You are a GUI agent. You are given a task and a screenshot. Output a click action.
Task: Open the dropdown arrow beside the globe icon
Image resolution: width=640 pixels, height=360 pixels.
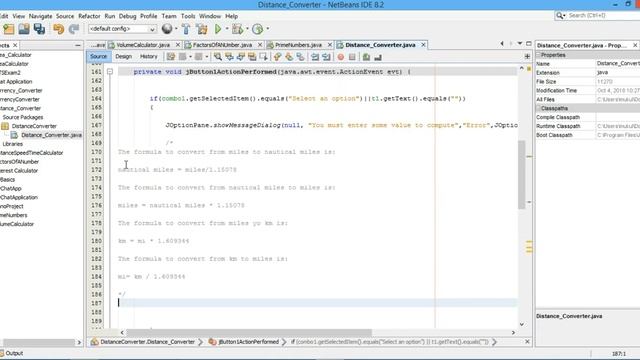click(176, 29)
